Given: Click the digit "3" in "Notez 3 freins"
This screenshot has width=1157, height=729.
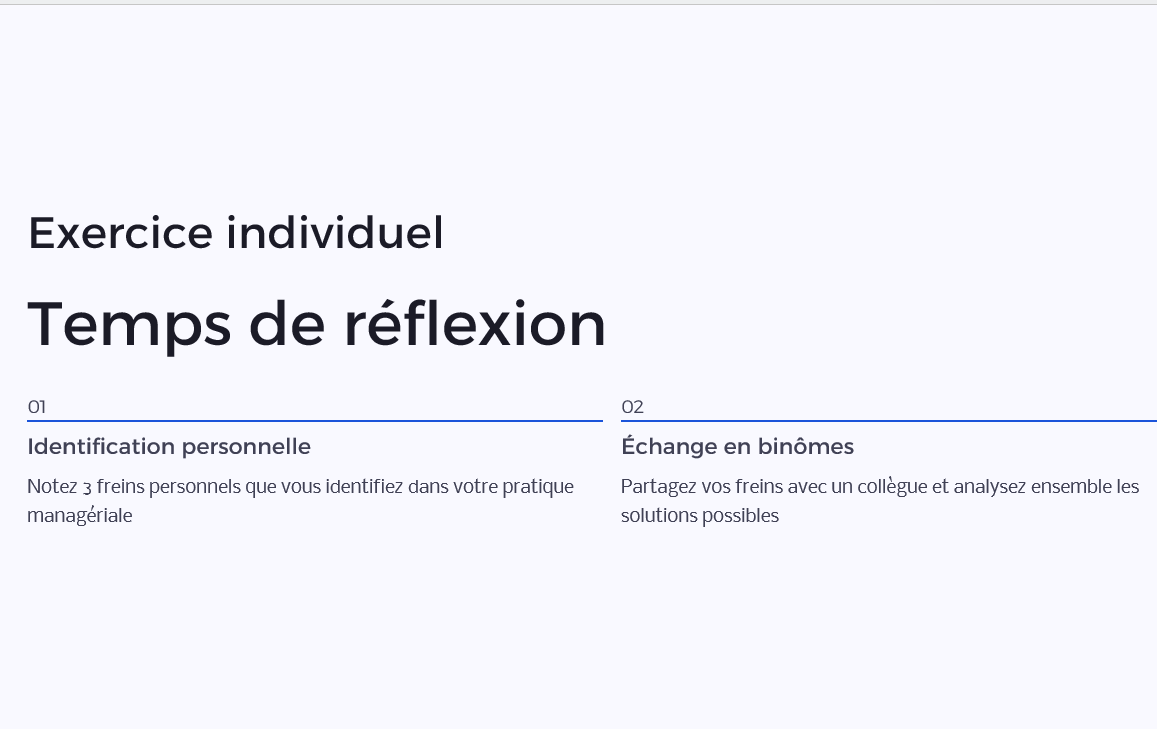Looking at the screenshot, I should (x=87, y=488).
